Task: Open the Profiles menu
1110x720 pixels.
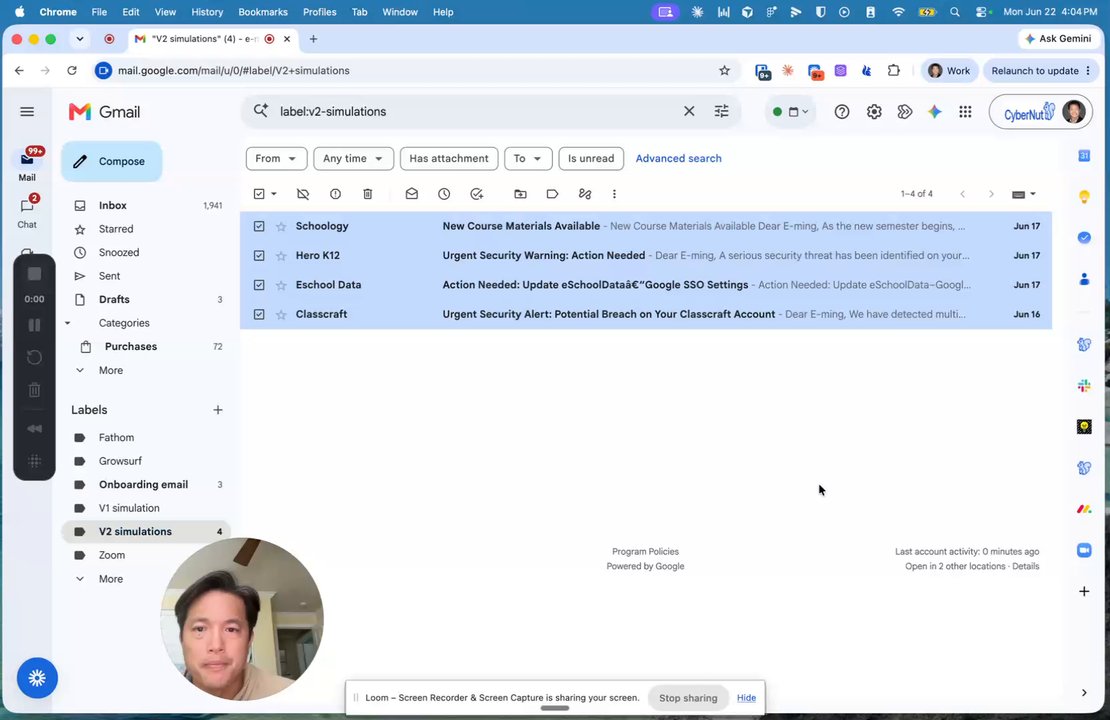Action: click(x=319, y=12)
